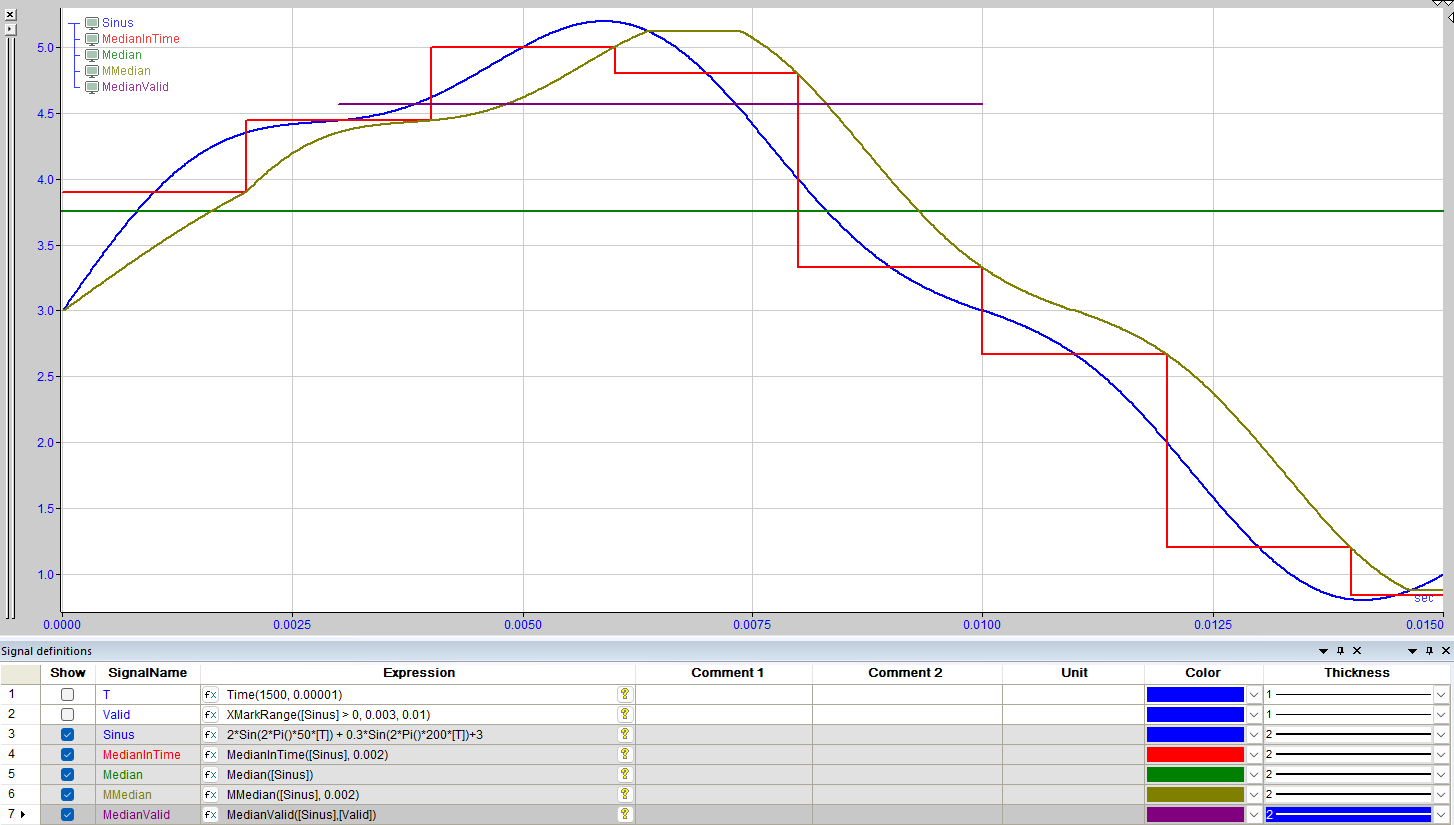This screenshot has height=825, width=1454.
Task: Open the fx expression builder for MedianValid row
Action: pyautogui.click(x=211, y=814)
